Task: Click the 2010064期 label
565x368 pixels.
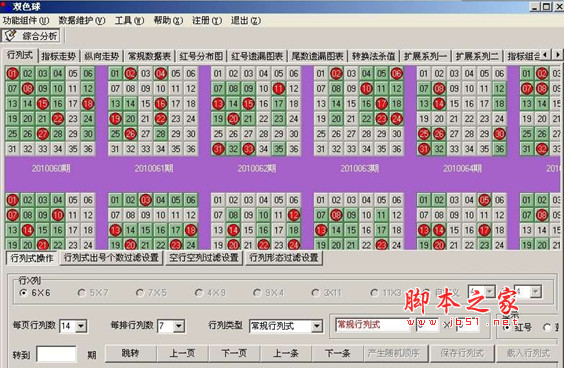Action: (463, 168)
